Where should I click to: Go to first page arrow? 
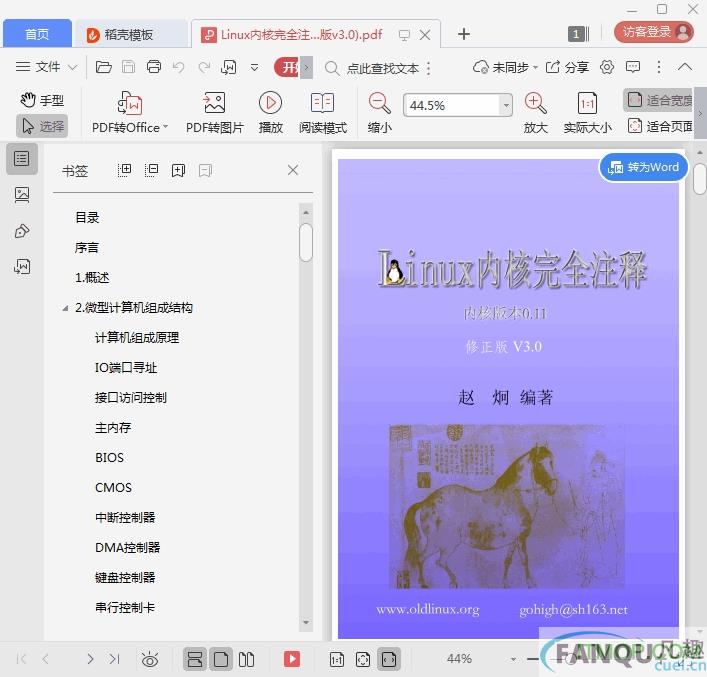click(21, 659)
